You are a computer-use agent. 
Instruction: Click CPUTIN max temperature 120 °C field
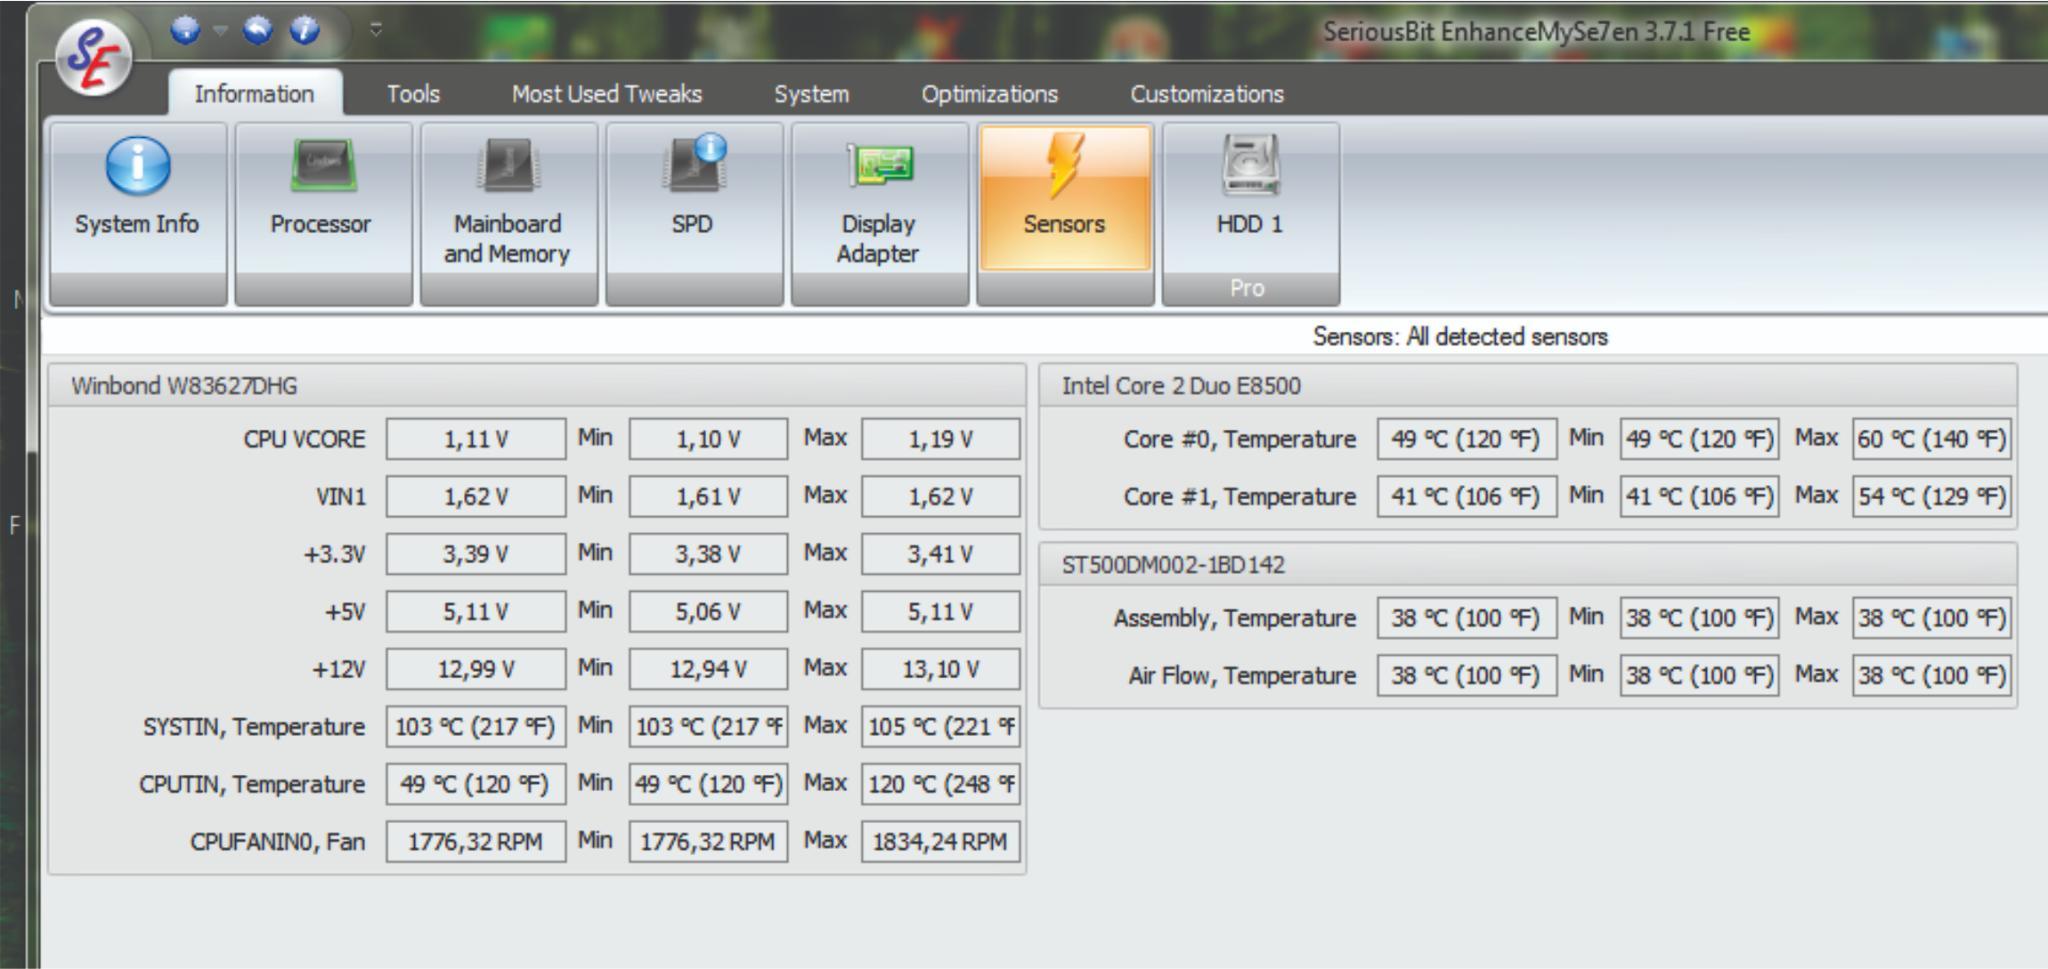click(x=940, y=784)
